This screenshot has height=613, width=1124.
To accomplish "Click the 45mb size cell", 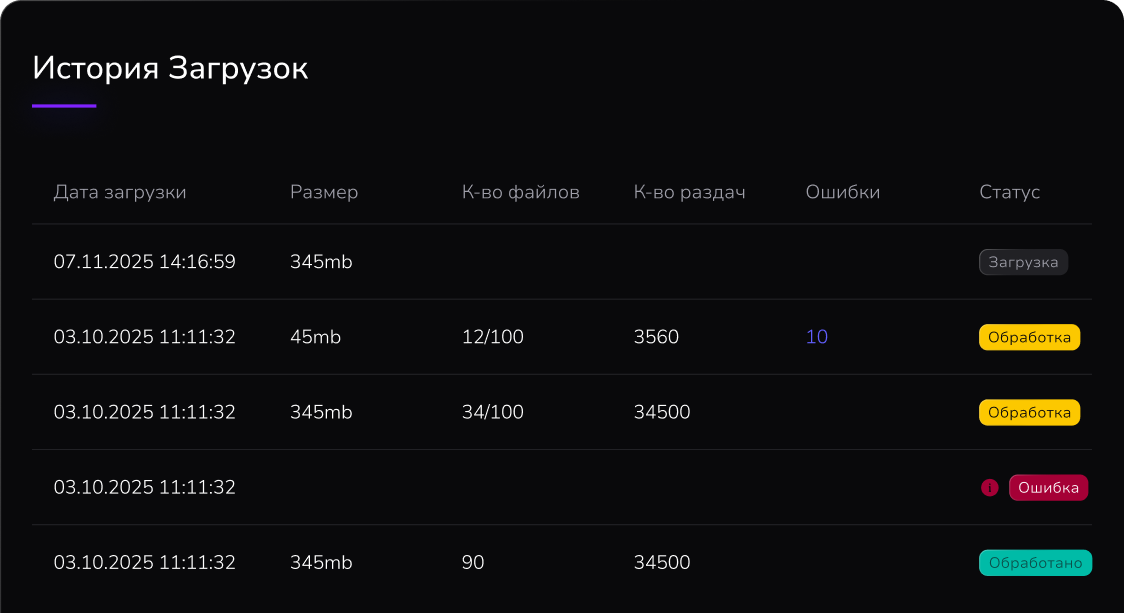I will click(x=316, y=337).
